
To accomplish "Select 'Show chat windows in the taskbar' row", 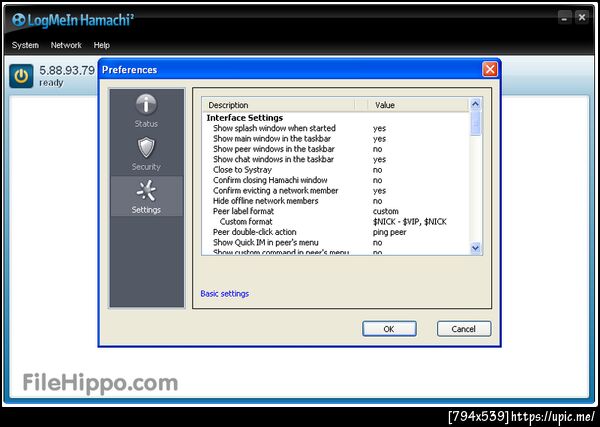I will click(336, 159).
